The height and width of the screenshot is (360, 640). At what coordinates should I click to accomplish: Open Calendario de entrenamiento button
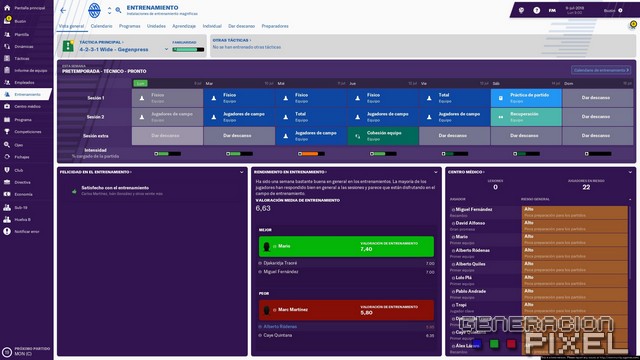click(x=601, y=70)
